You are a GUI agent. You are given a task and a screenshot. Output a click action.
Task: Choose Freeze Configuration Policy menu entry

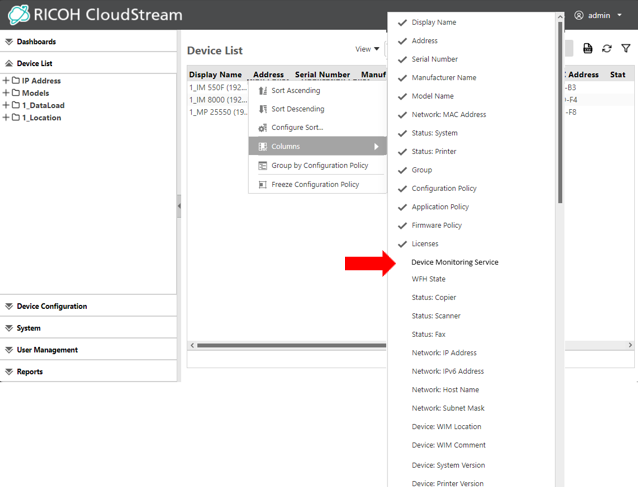[315, 185]
